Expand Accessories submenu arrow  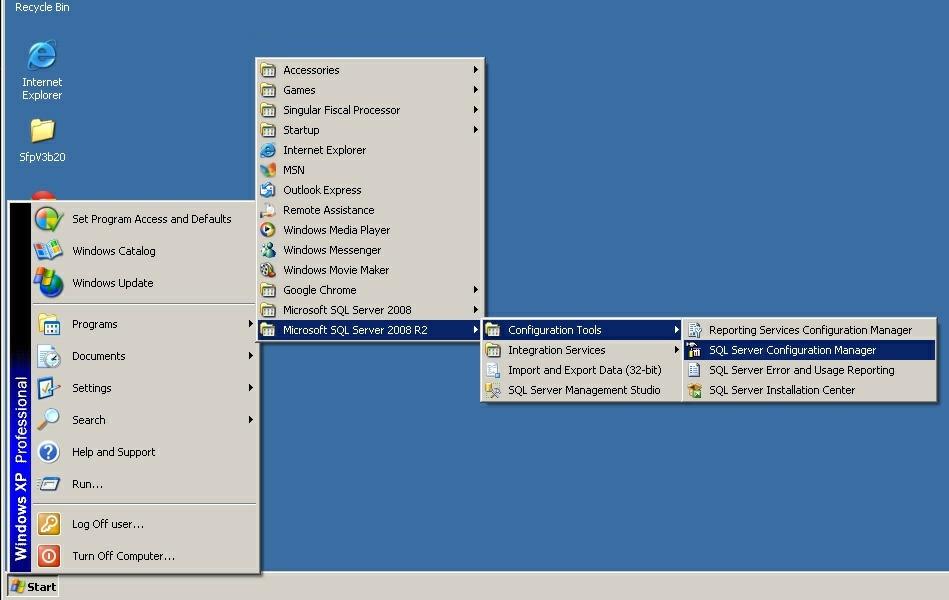(x=476, y=70)
